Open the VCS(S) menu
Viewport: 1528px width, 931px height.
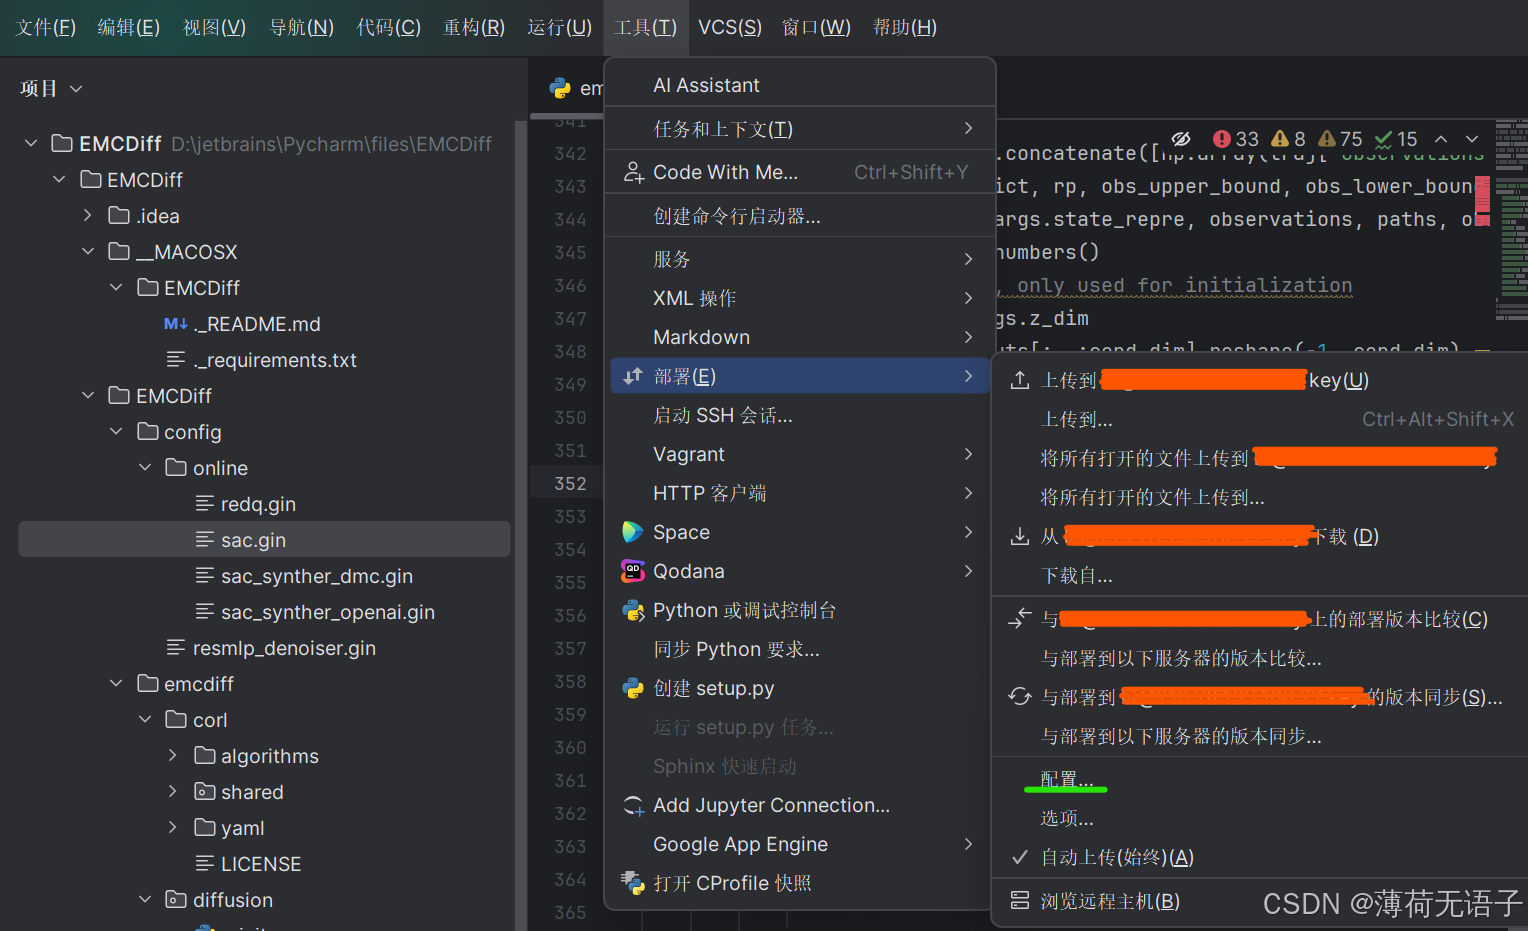[x=730, y=27]
